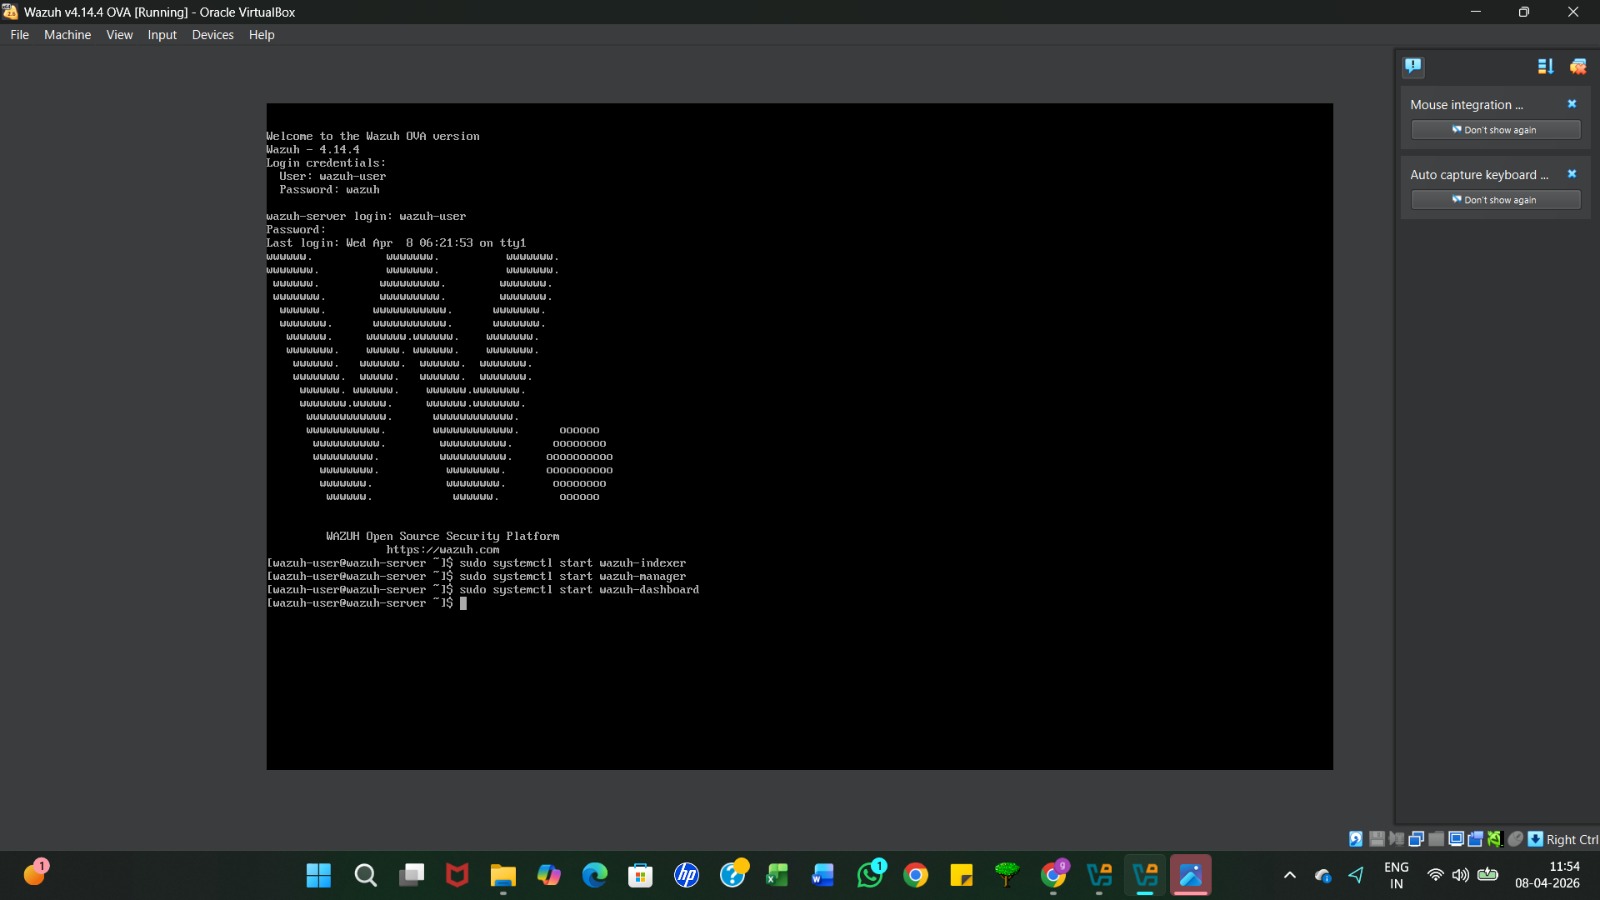This screenshot has height=900, width=1600.
Task: Click Don't show again under Auto capture keyboard
Action: pyautogui.click(x=1495, y=200)
